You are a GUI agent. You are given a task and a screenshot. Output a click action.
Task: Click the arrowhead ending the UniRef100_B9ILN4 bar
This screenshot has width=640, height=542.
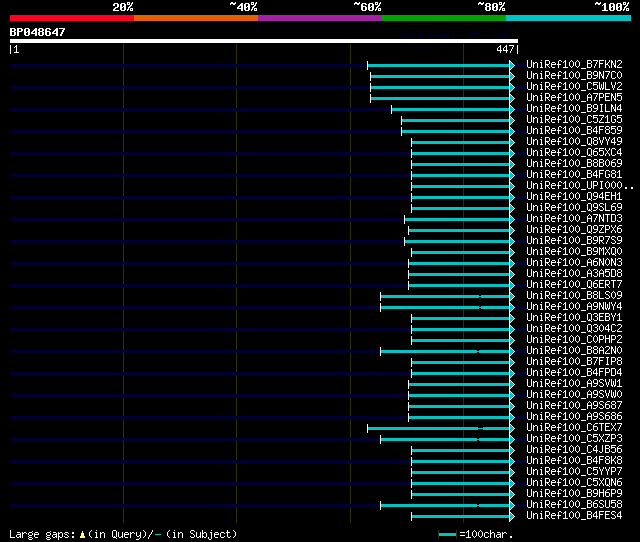(512, 109)
